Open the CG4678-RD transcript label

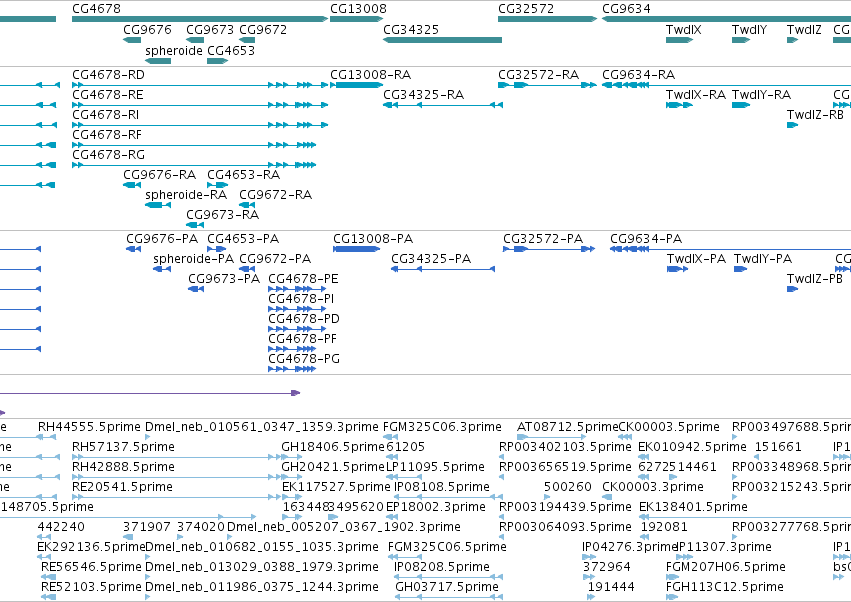click(108, 75)
